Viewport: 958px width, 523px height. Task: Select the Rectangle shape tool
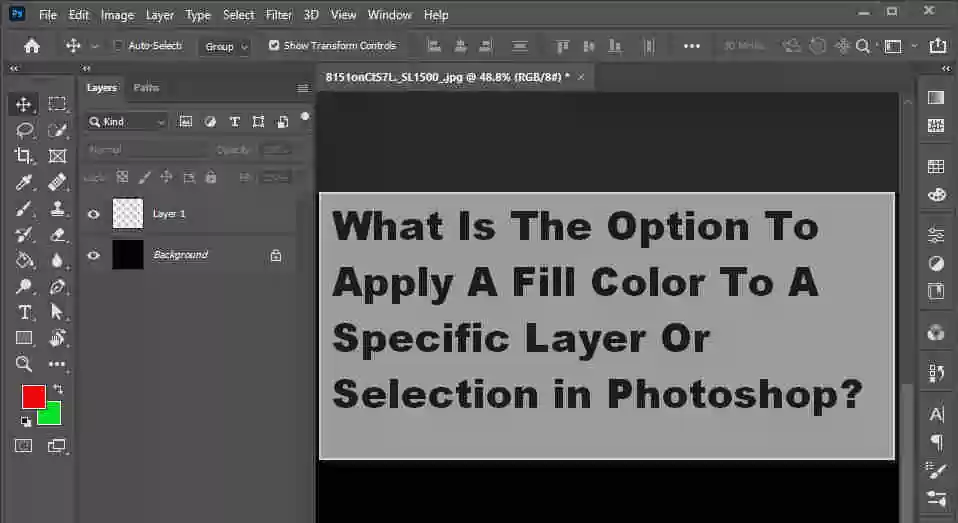24,338
